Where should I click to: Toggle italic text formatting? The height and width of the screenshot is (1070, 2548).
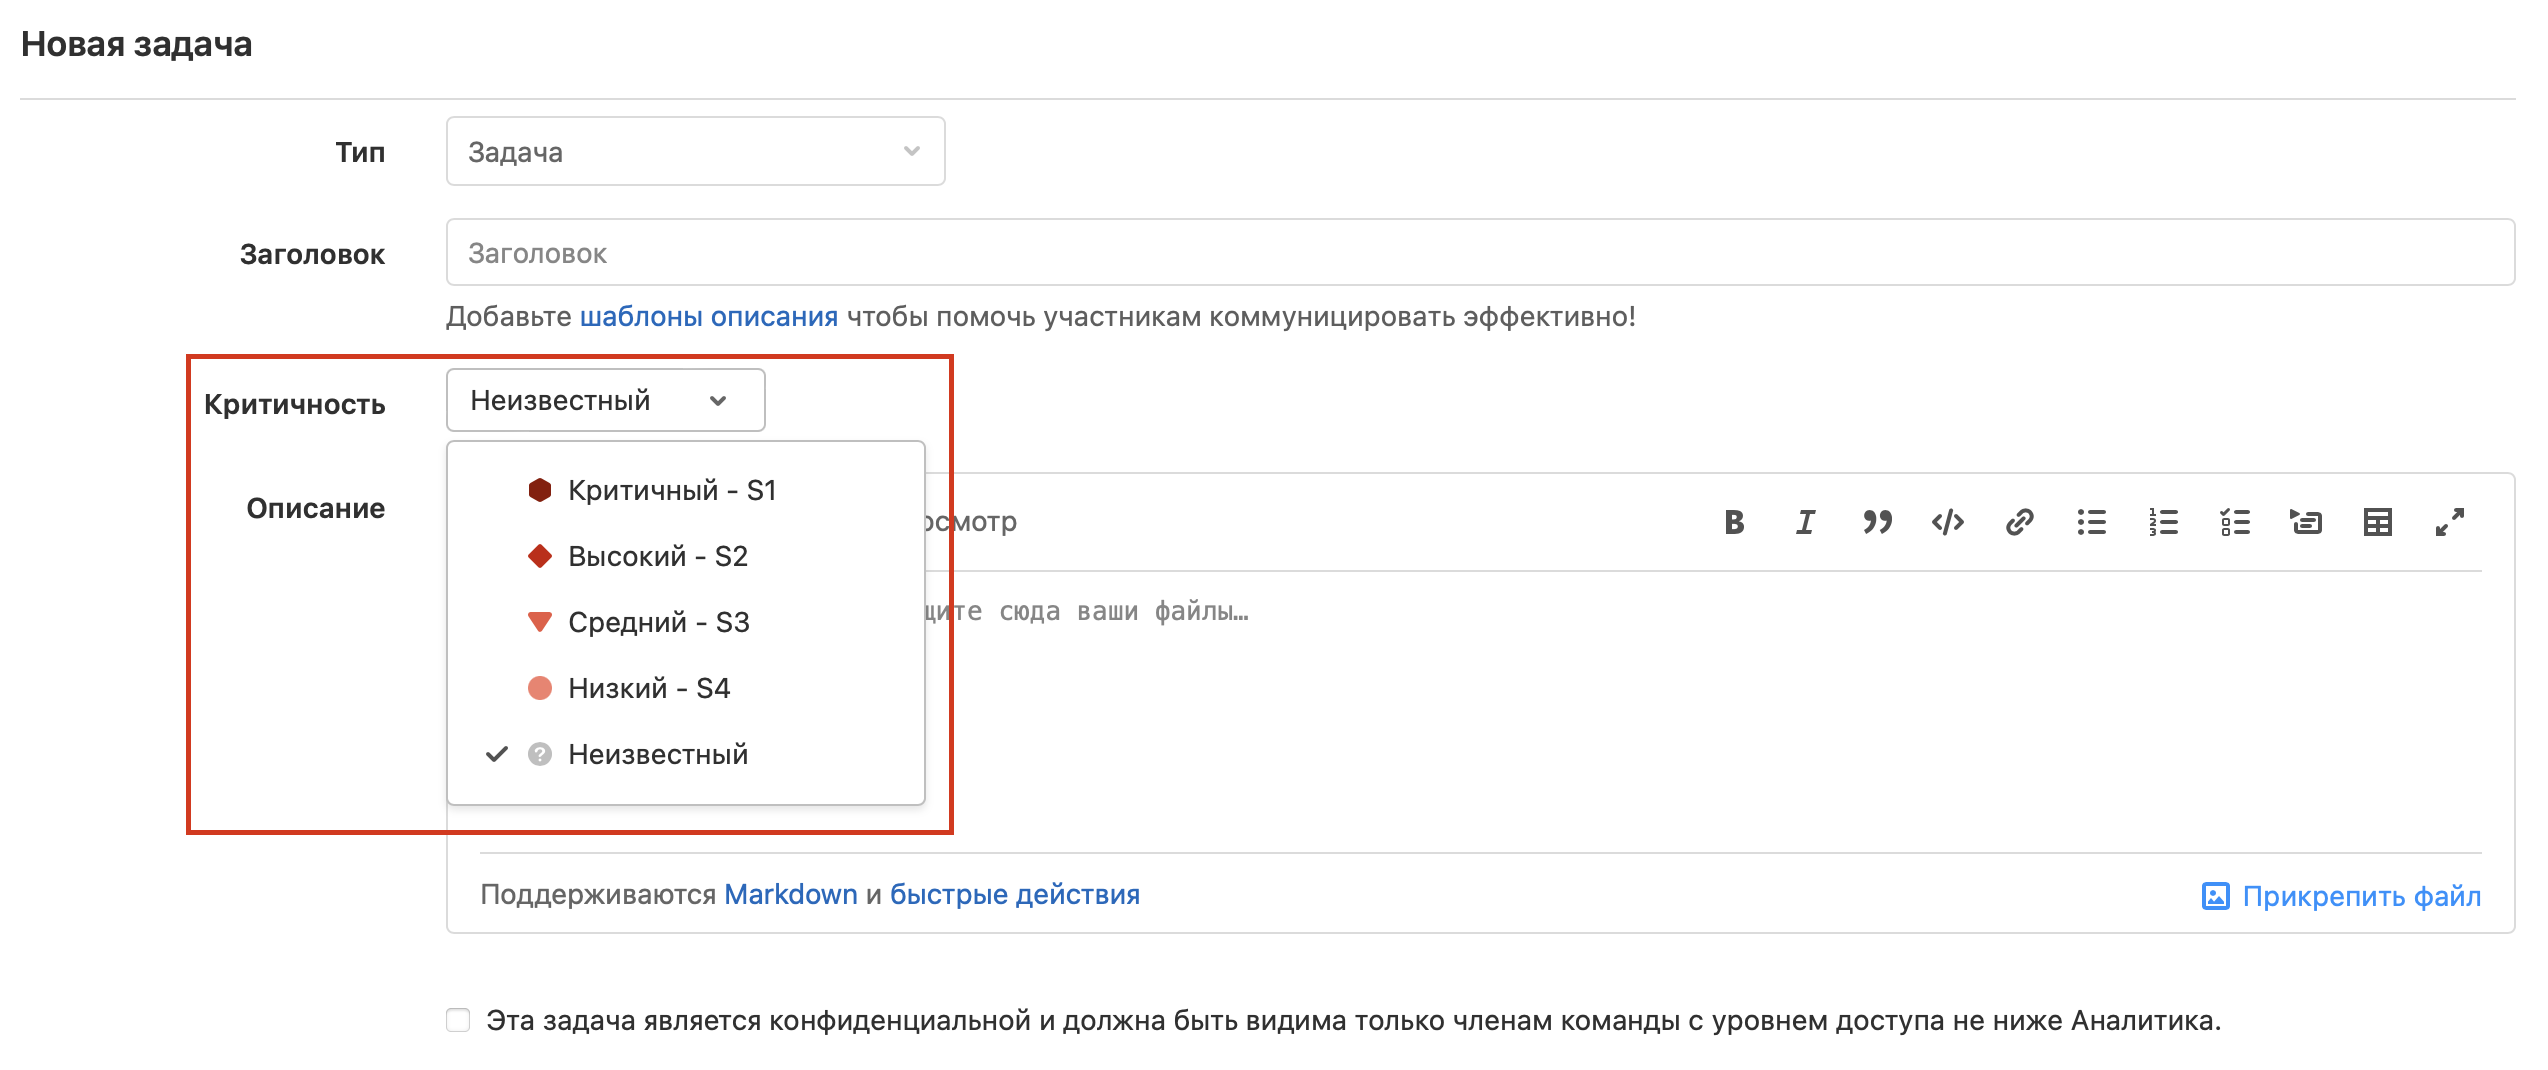tap(1805, 522)
